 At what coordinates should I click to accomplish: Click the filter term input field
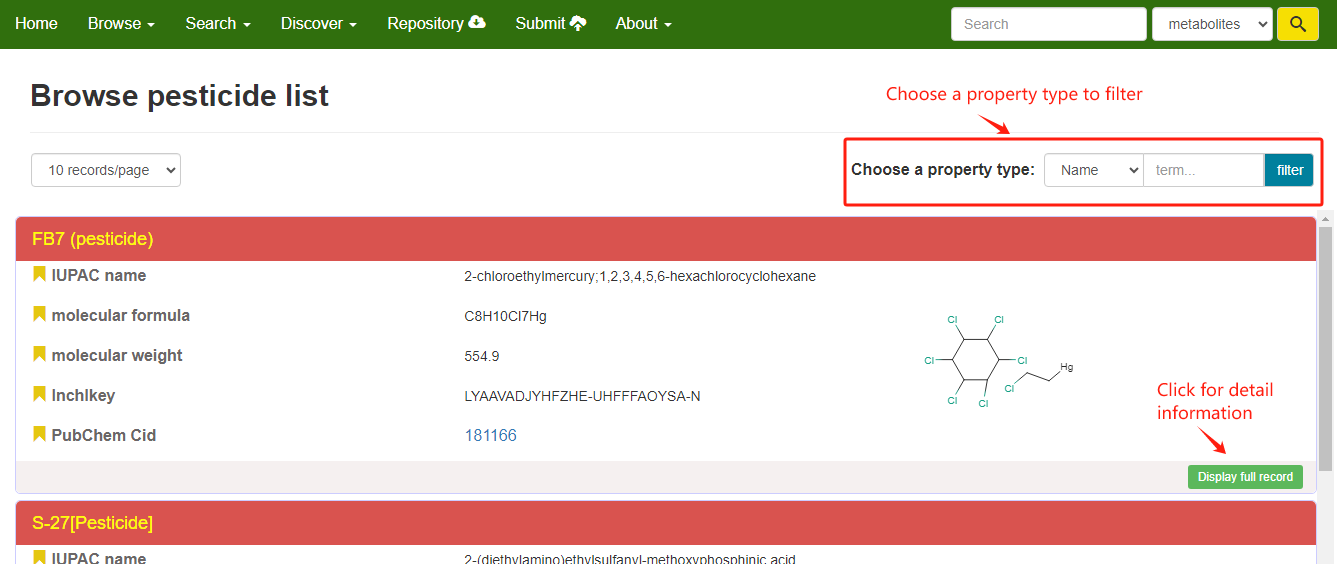(x=1203, y=170)
